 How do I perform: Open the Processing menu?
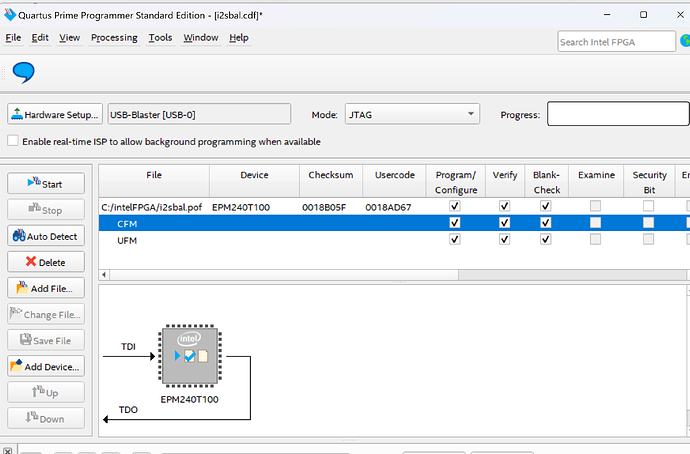coord(114,38)
